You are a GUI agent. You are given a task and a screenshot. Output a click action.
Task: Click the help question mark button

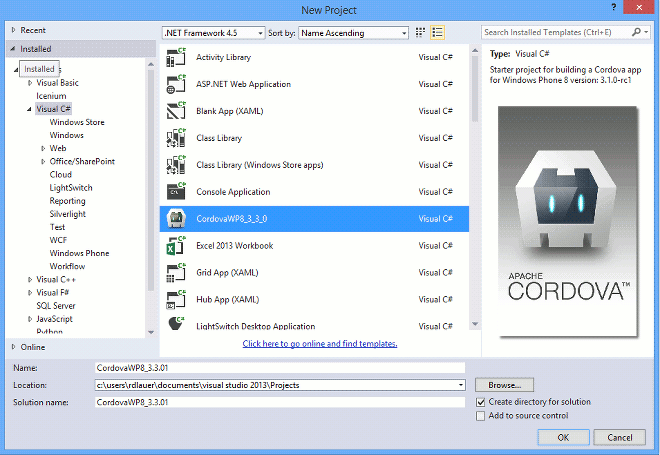(614, 7)
